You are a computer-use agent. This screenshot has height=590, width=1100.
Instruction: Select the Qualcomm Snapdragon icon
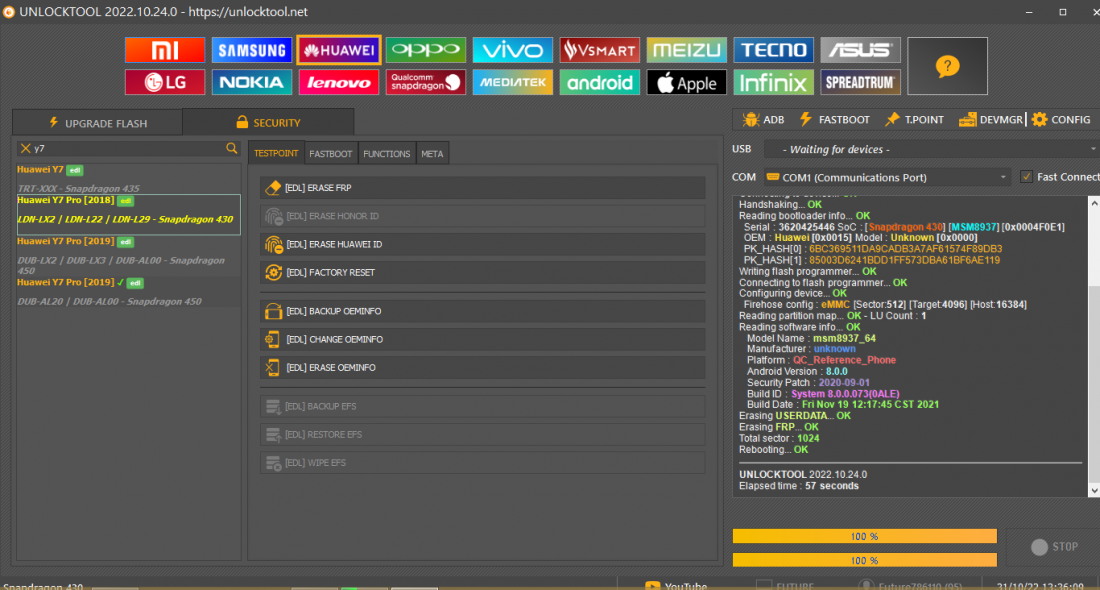click(x=426, y=82)
